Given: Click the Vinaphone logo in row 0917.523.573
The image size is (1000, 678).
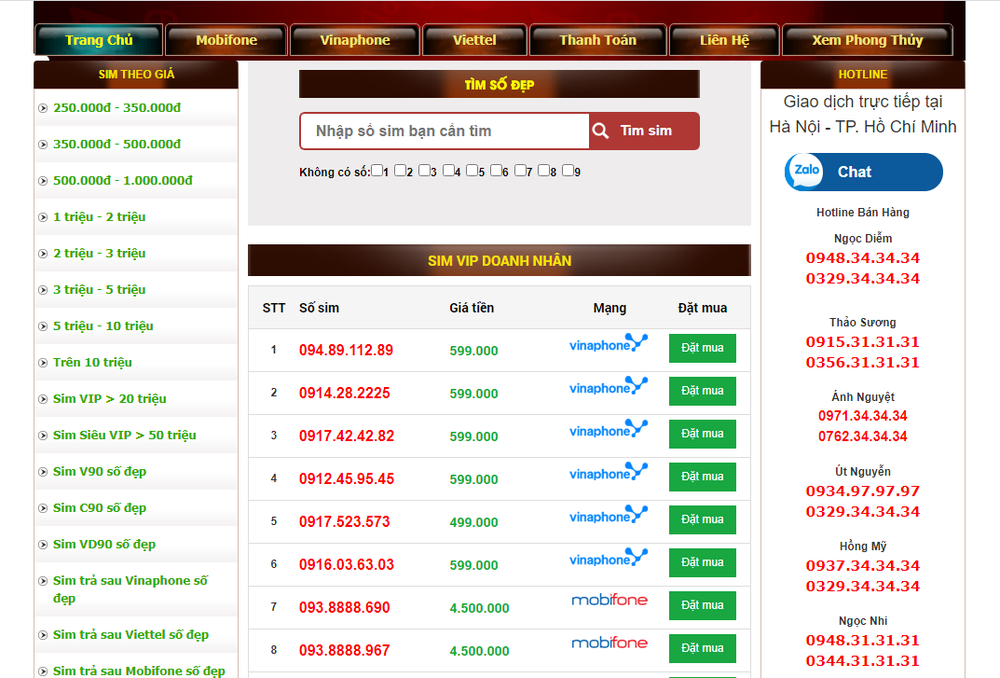Looking at the screenshot, I should pyautogui.click(x=608, y=514).
